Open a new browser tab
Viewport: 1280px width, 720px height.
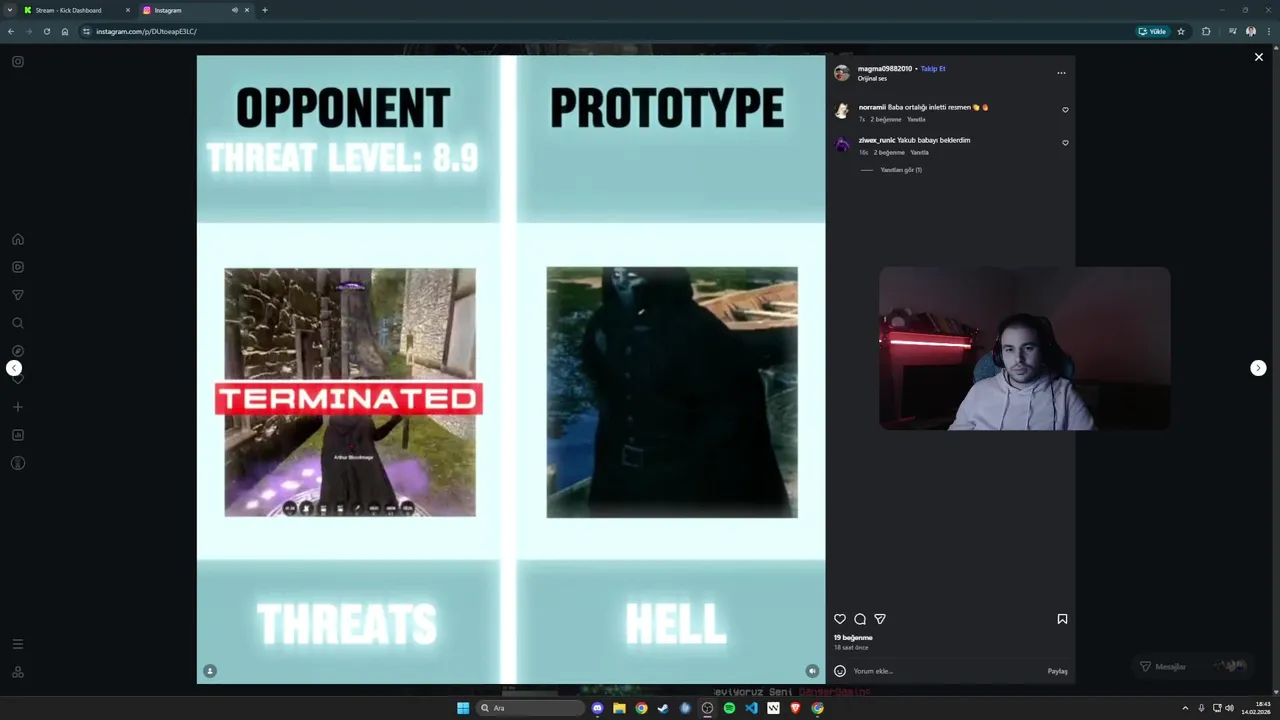coord(265,10)
